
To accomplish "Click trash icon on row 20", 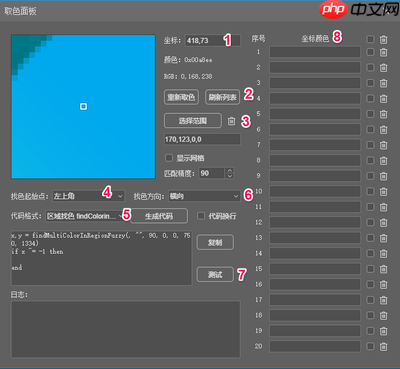I will coord(383,347).
